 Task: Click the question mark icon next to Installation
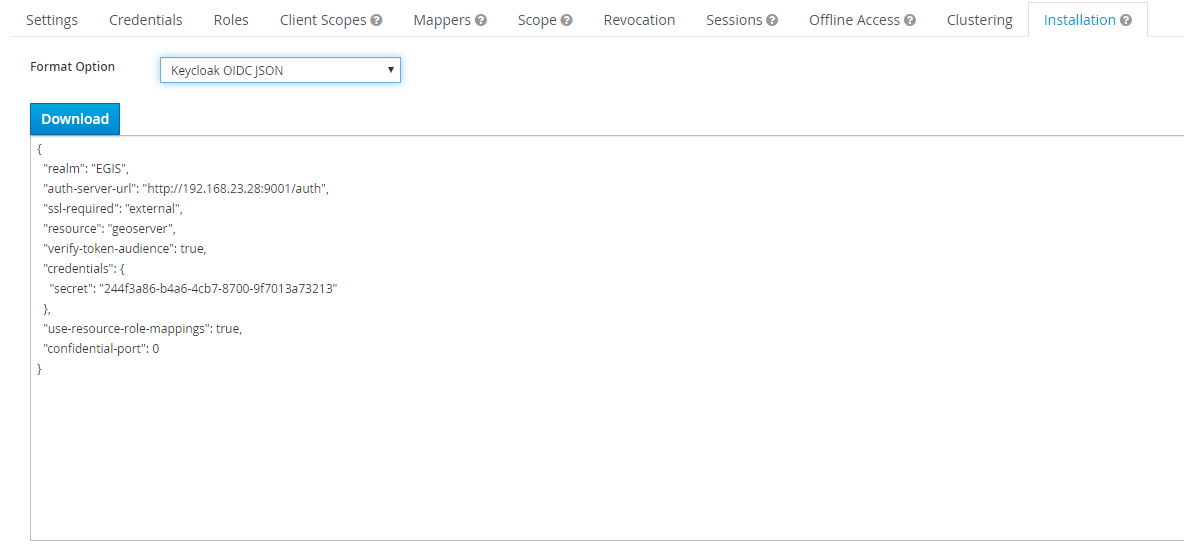[1126, 20]
